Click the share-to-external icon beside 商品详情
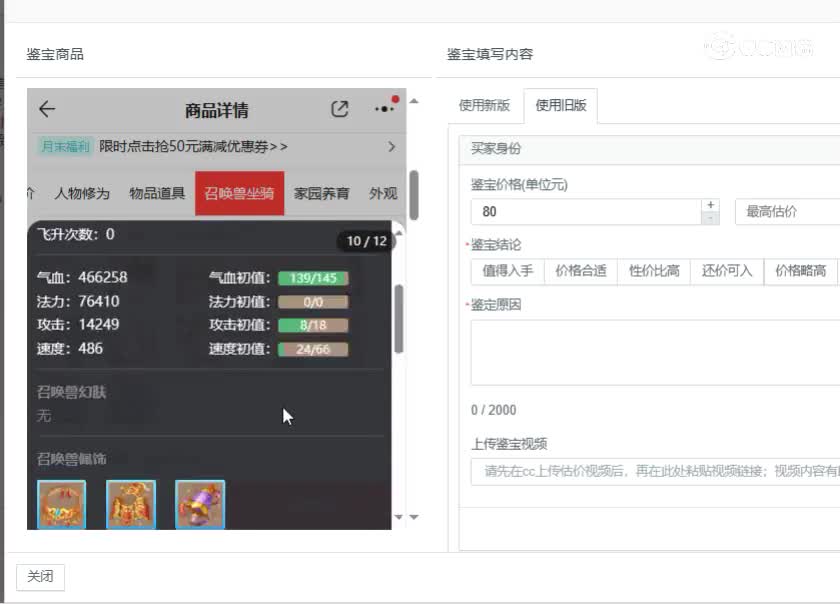Viewport: 840px width, 604px height. click(x=340, y=109)
